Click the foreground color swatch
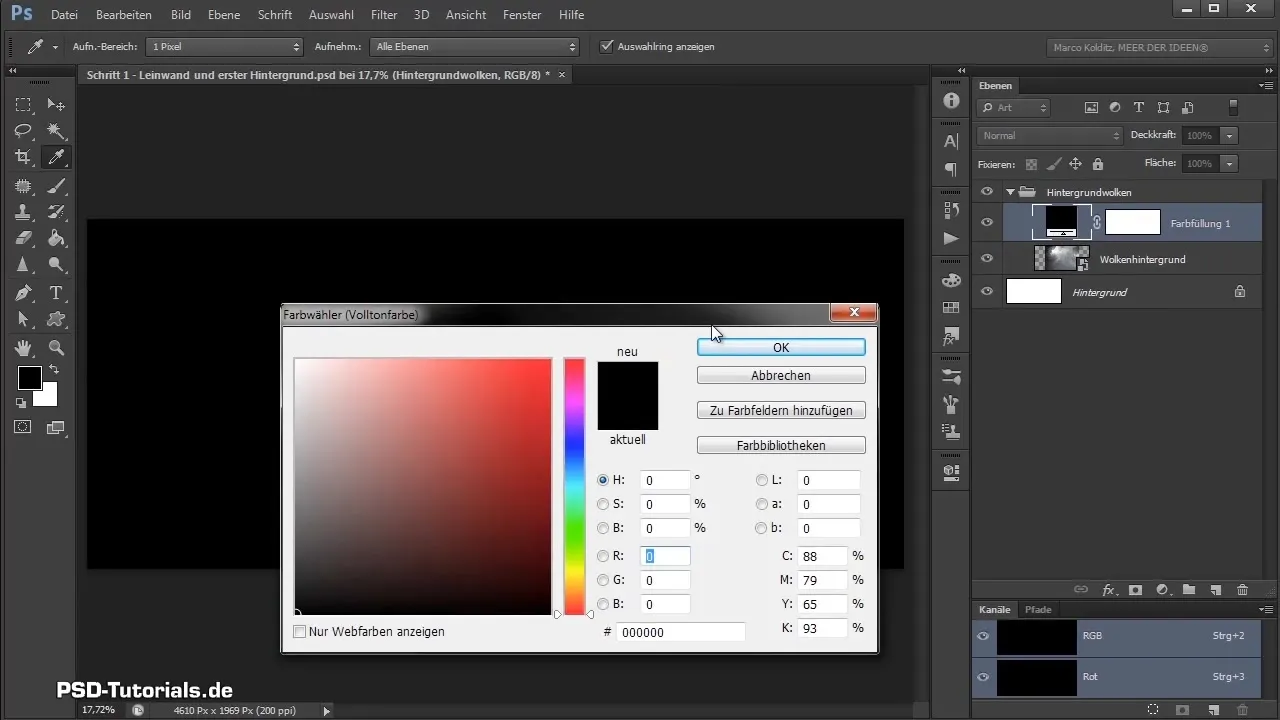 [x=29, y=378]
